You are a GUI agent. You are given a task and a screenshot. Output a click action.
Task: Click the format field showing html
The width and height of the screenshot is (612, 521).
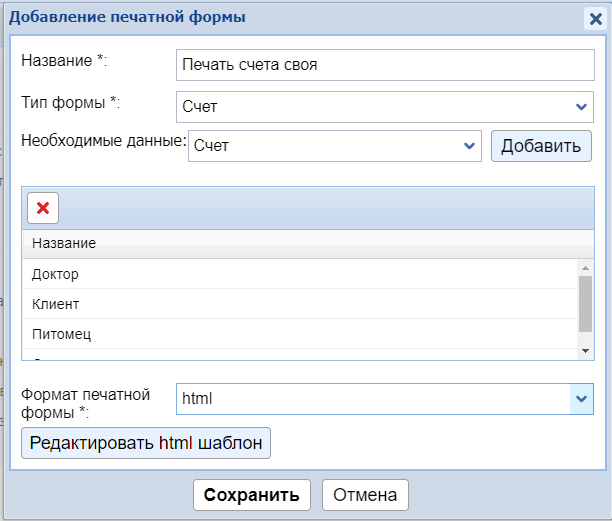pyautogui.click(x=370, y=399)
